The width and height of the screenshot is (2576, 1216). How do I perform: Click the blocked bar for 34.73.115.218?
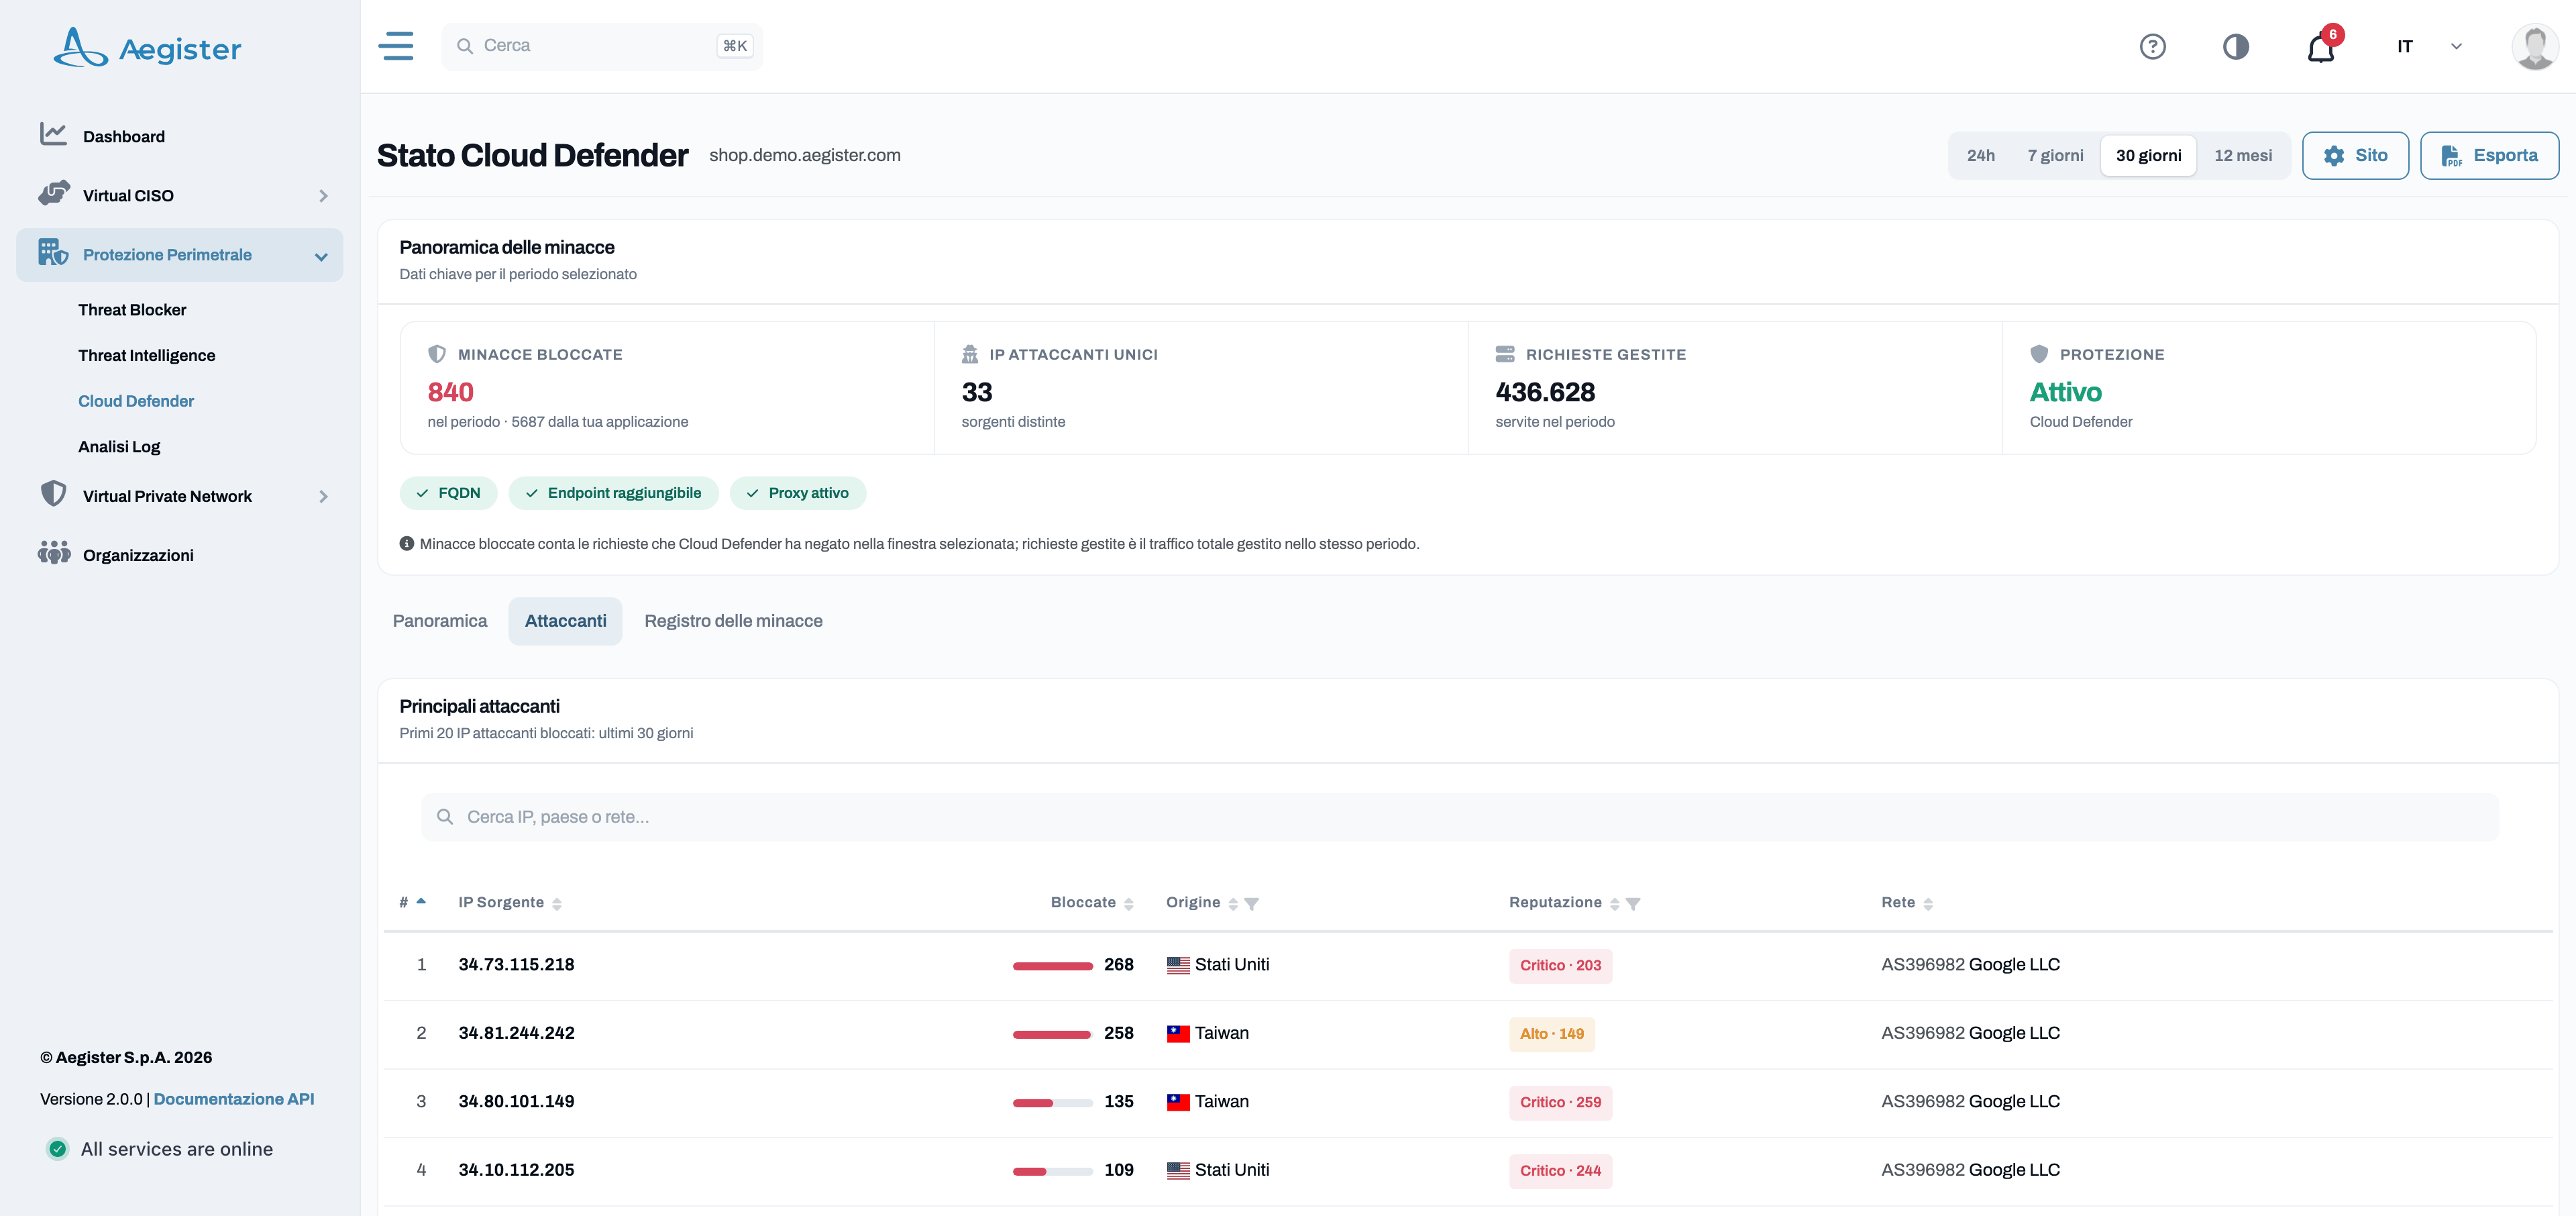[1052, 966]
